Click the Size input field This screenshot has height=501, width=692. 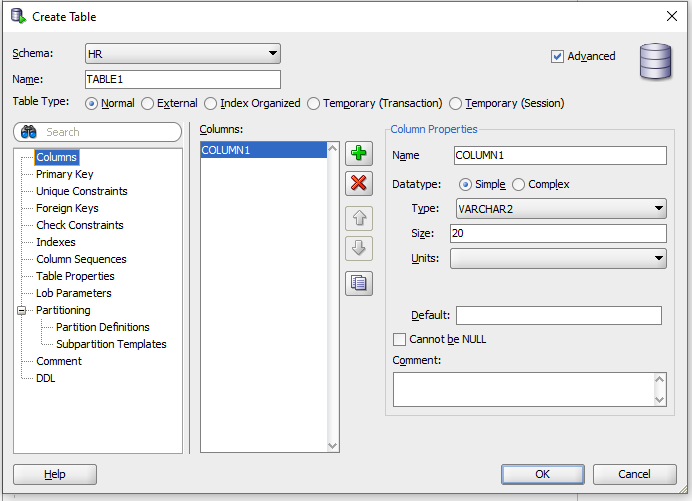pos(557,234)
